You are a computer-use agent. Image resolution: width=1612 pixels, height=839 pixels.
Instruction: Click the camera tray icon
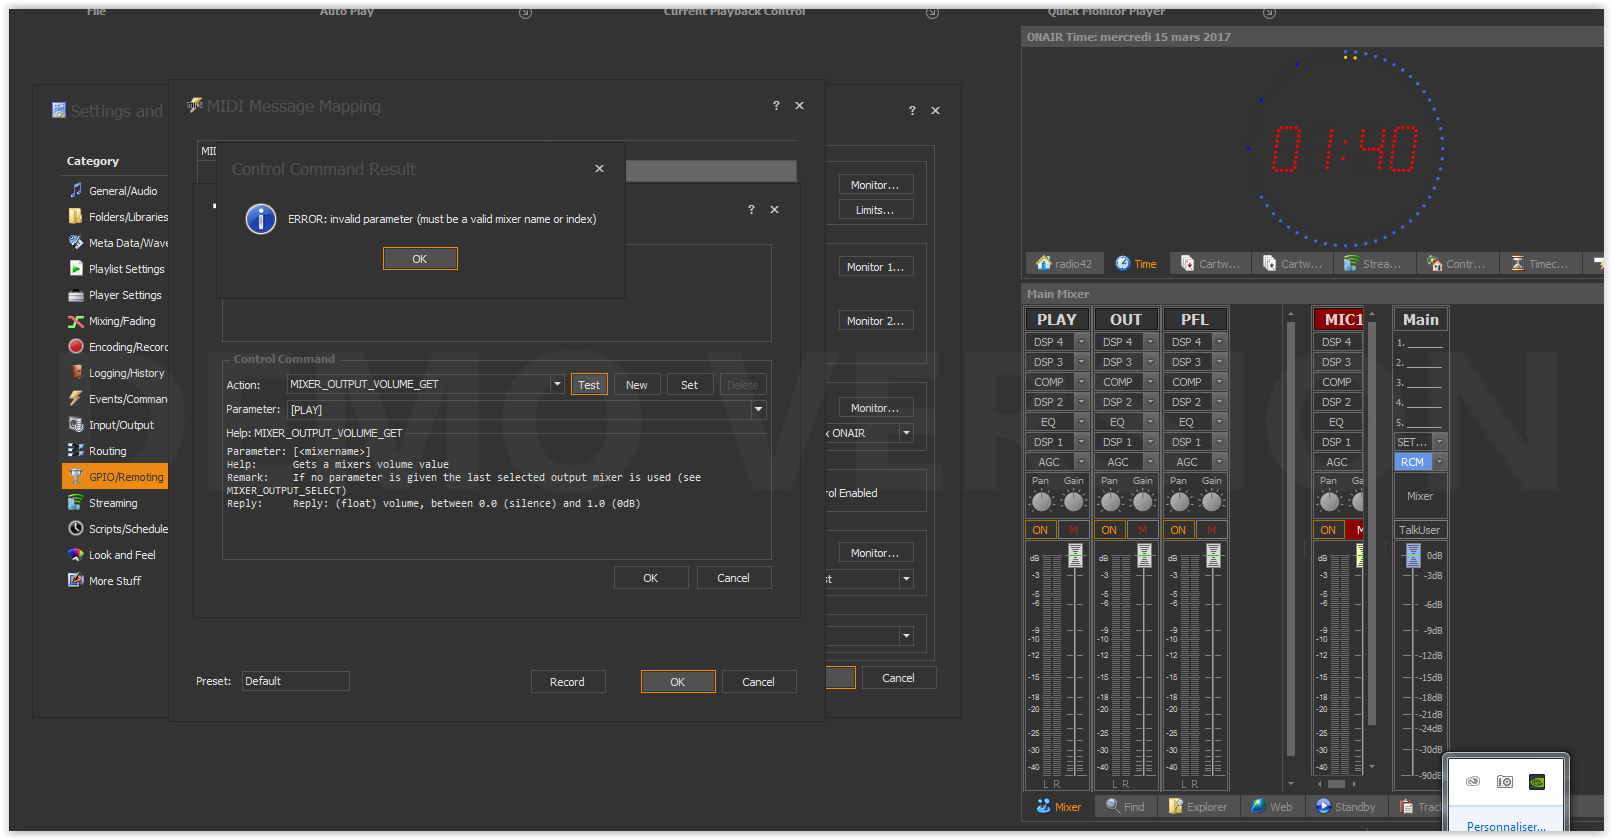pyautogui.click(x=1505, y=782)
